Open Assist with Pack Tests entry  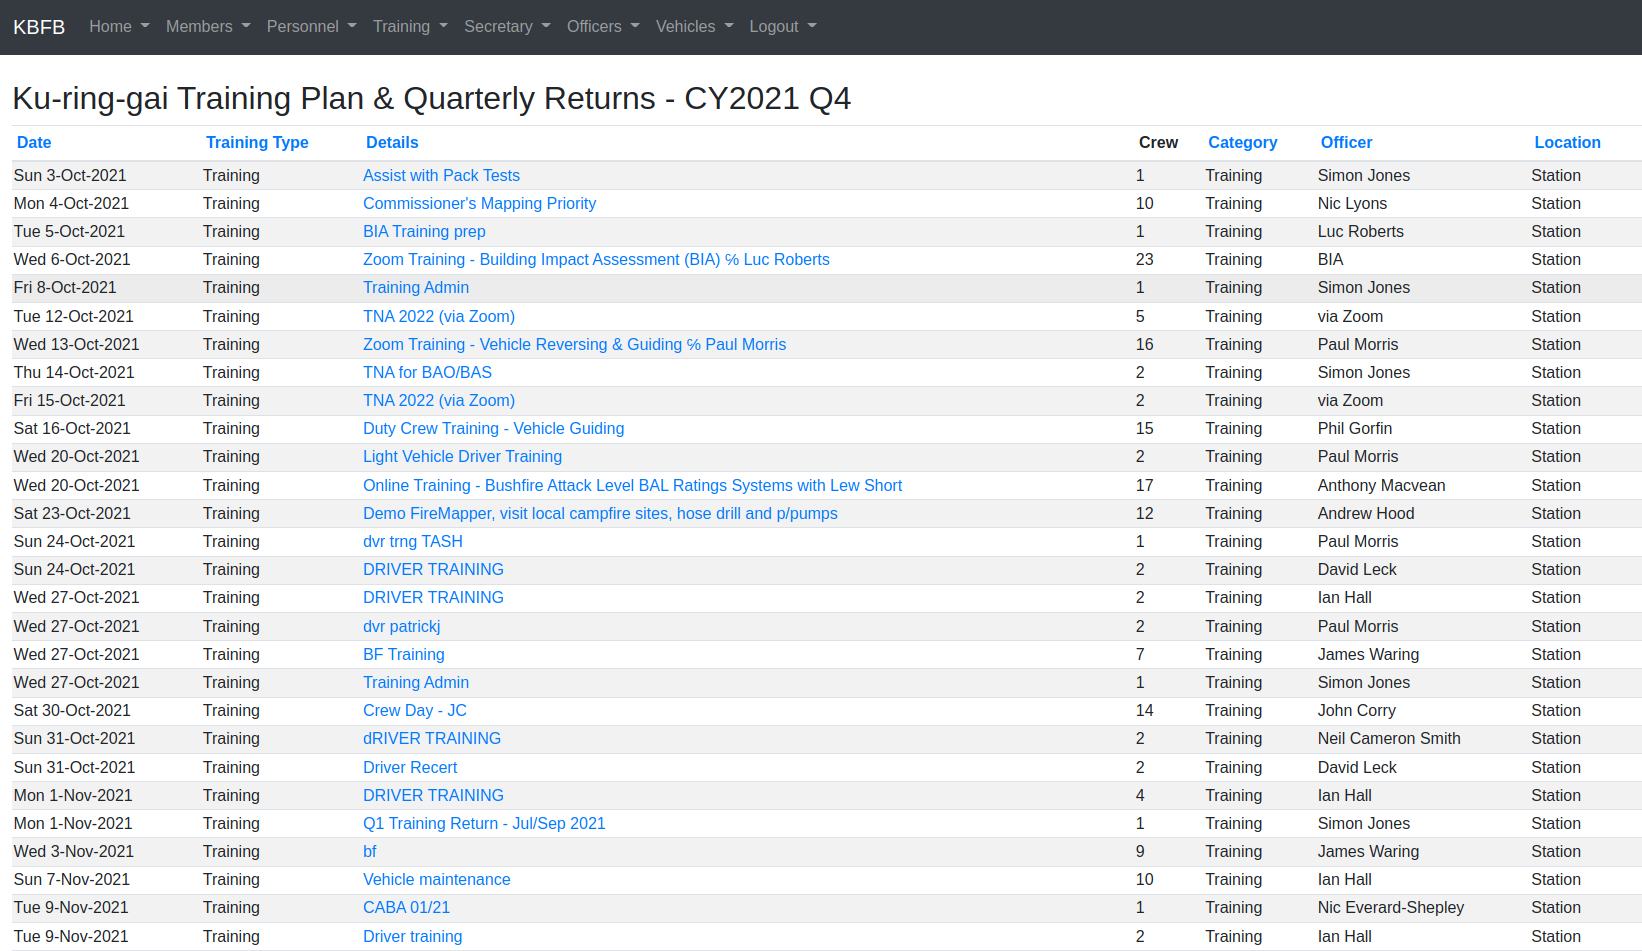(x=441, y=176)
